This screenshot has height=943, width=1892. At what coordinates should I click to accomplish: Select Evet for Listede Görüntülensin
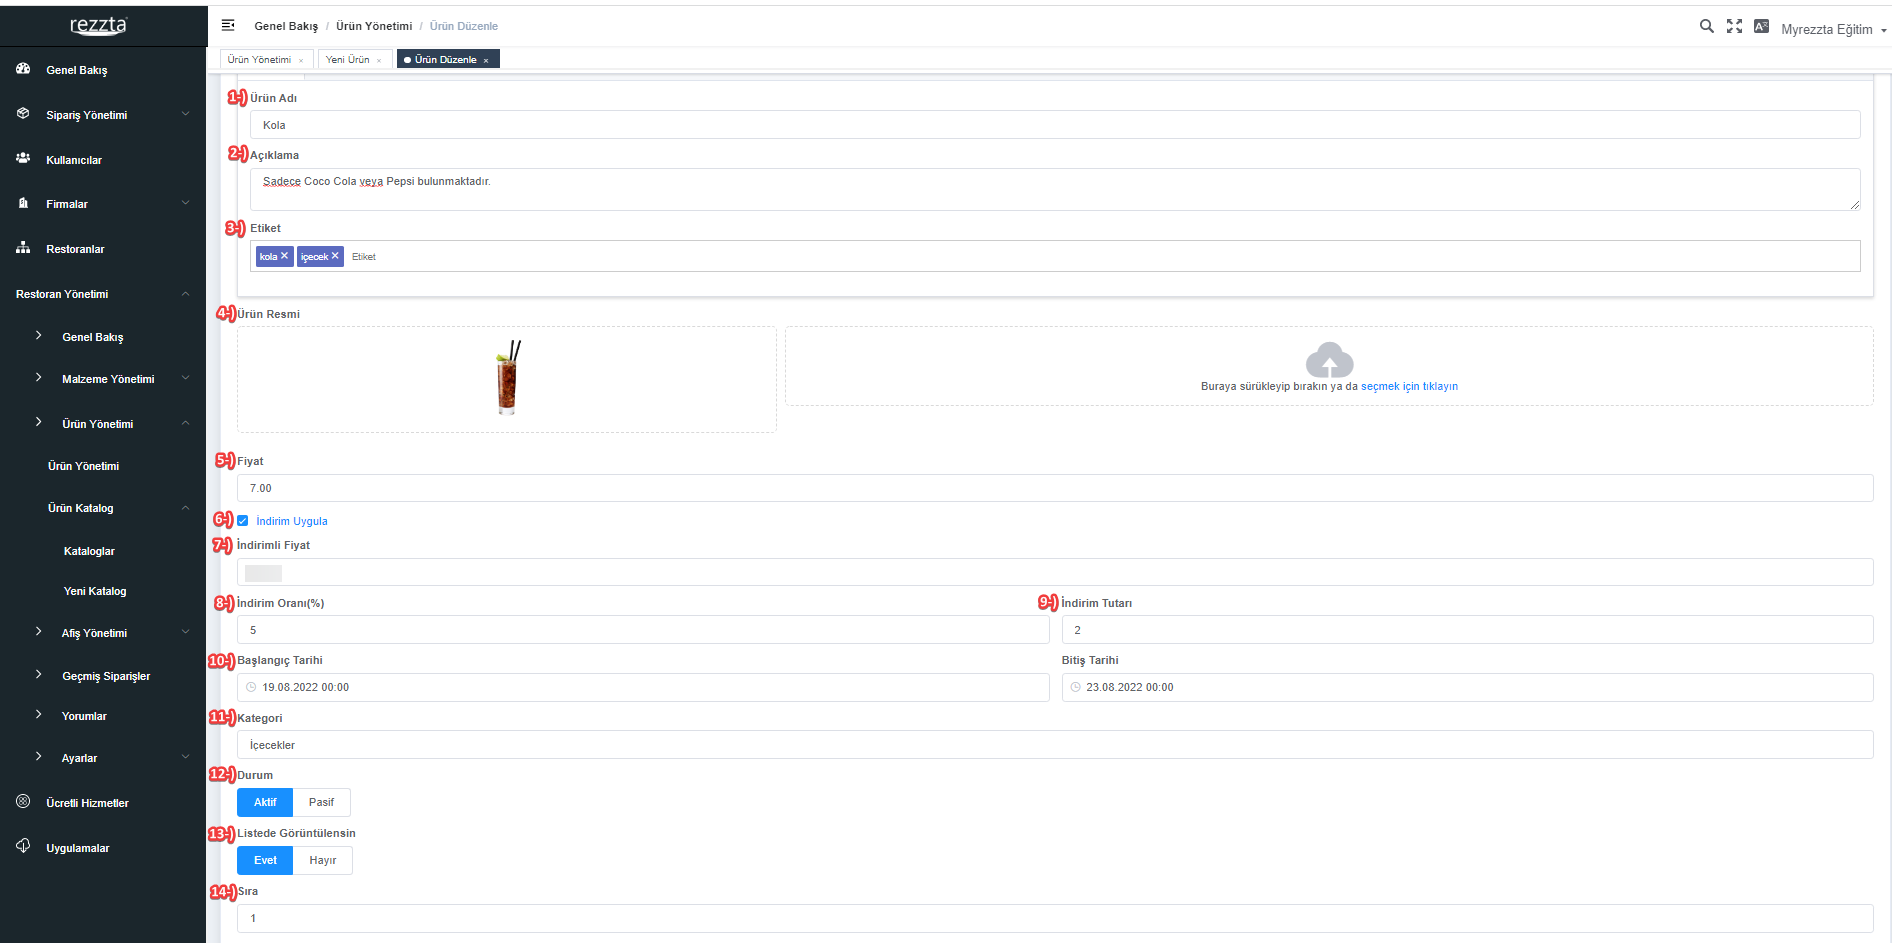265,860
